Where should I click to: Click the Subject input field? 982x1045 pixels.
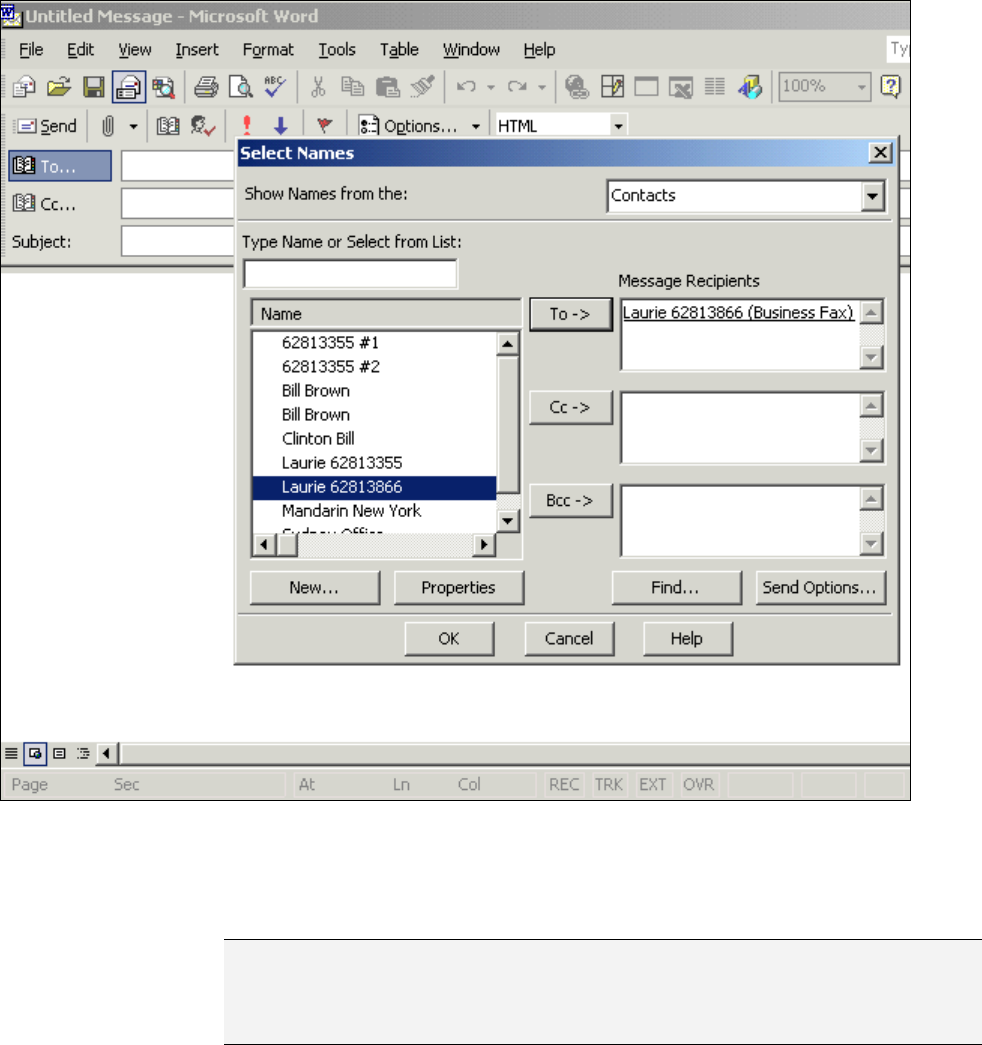177,241
